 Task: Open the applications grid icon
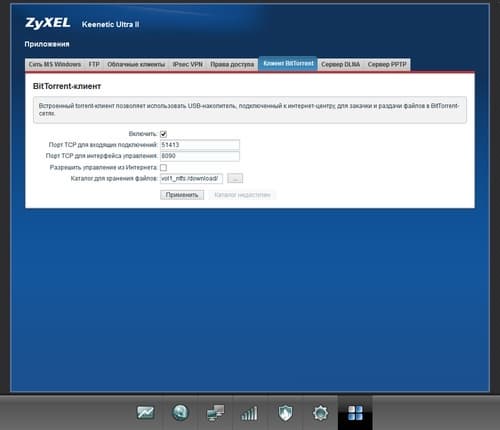[355, 413]
